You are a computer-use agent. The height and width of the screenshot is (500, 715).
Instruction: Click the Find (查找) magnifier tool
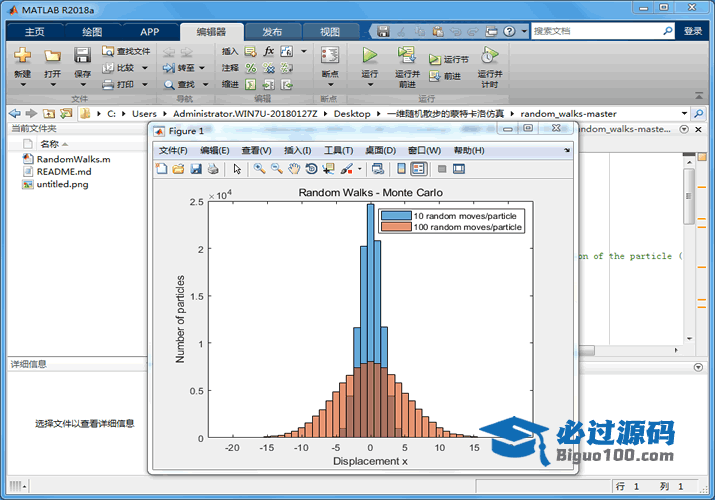(179, 84)
